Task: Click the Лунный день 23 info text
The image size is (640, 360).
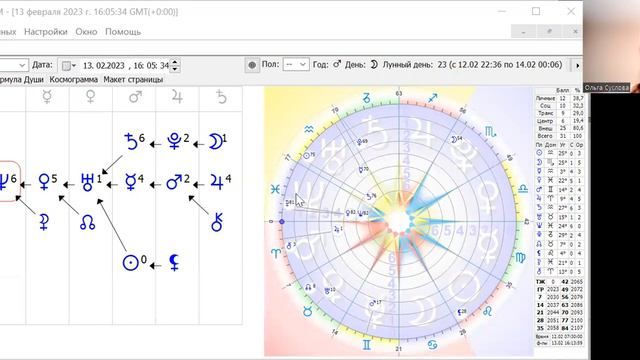Action: [x=472, y=64]
